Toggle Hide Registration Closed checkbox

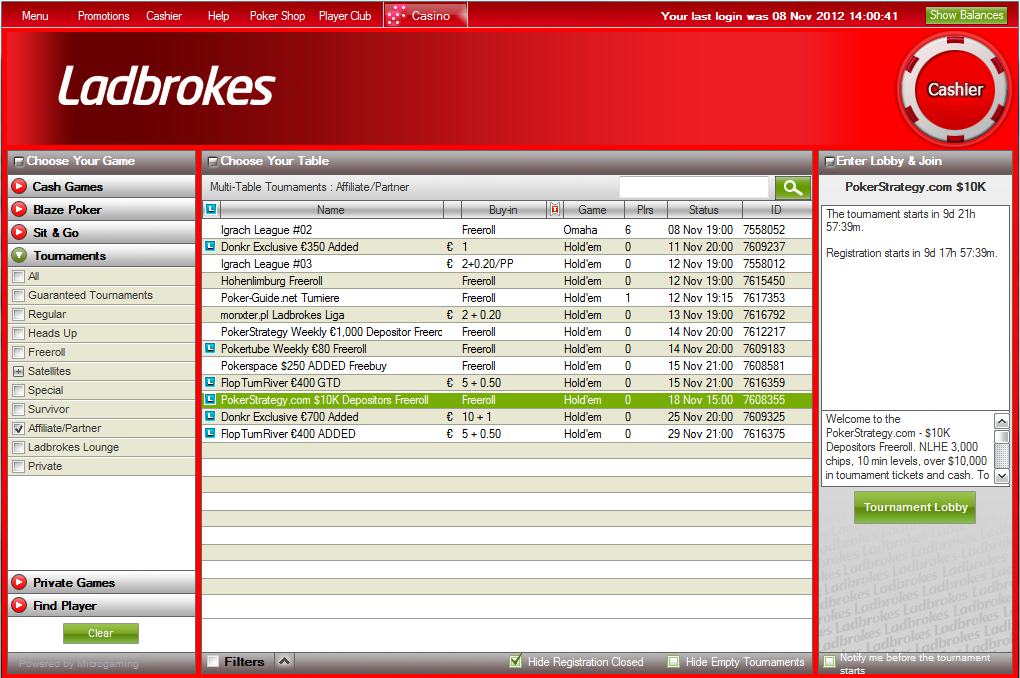click(x=516, y=661)
